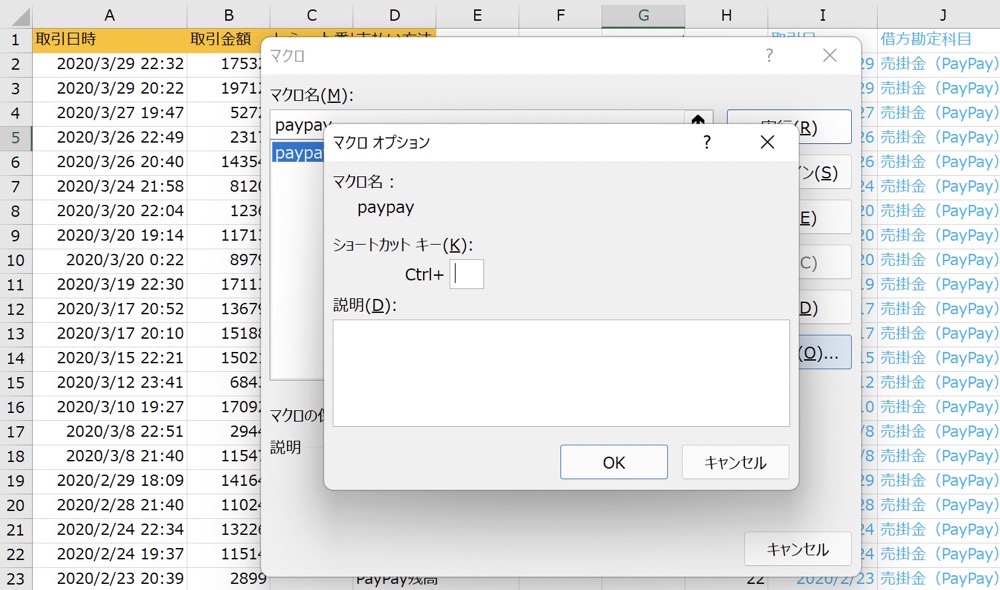Select row 23 header
1000x590 pixels.
click(15, 579)
